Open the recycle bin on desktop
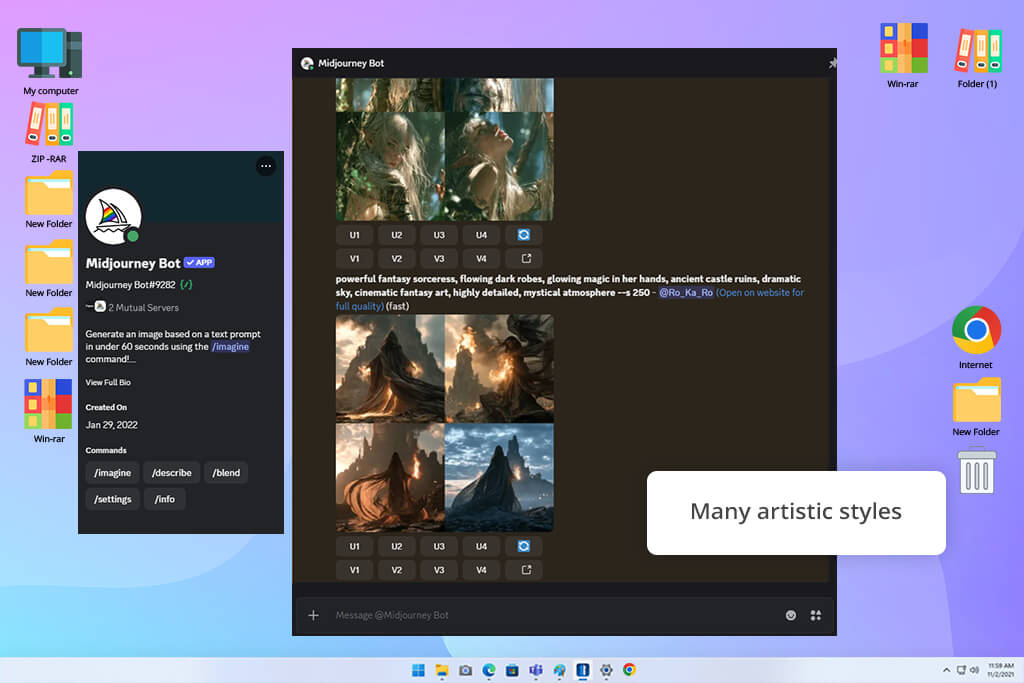This screenshot has height=683, width=1024. coord(976,471)
